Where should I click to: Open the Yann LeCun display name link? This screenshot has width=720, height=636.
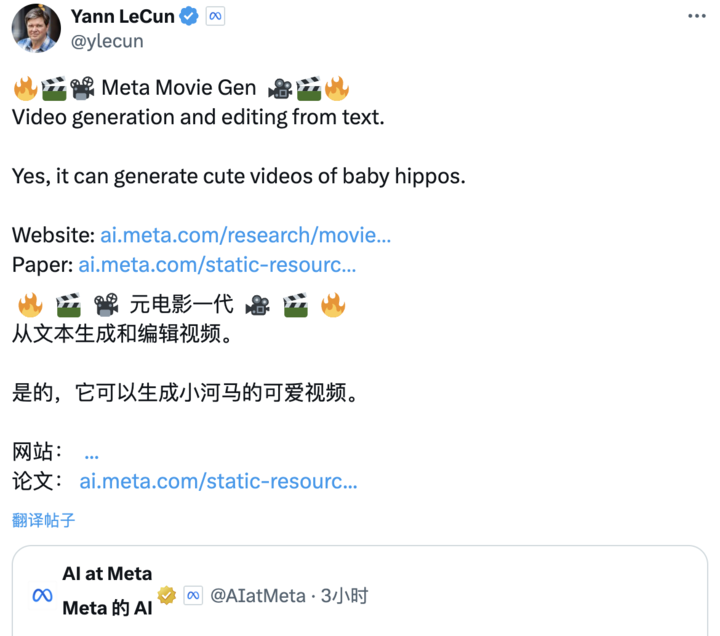122,17
